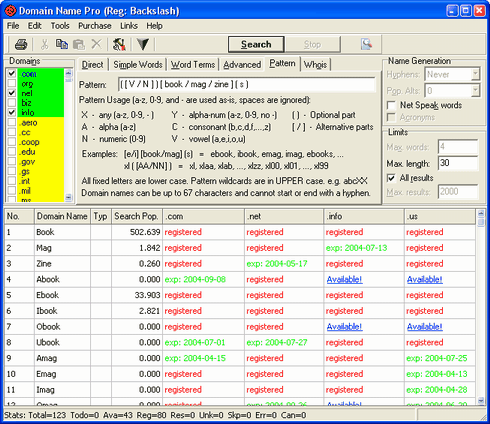Viewport: 490px width, 424px height.
Task: Click the .info column header
Action: point(364,216)
